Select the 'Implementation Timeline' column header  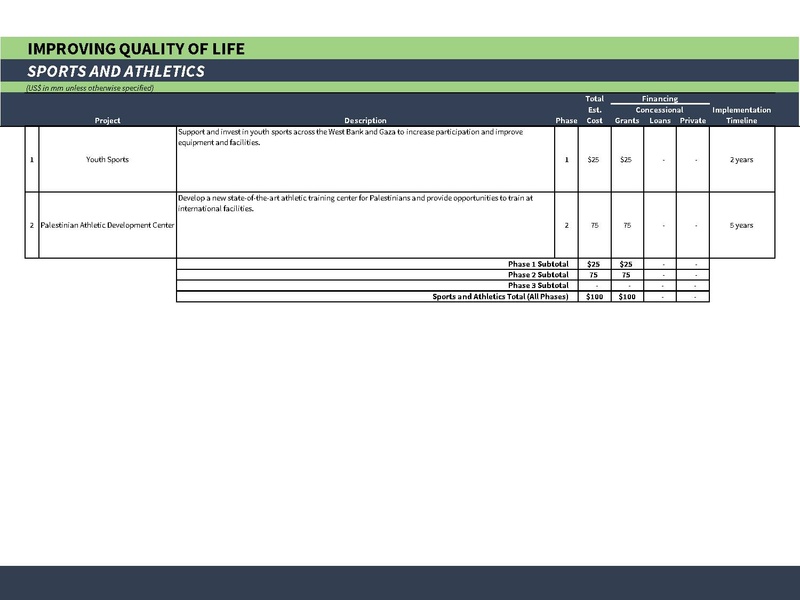(741, 115)
